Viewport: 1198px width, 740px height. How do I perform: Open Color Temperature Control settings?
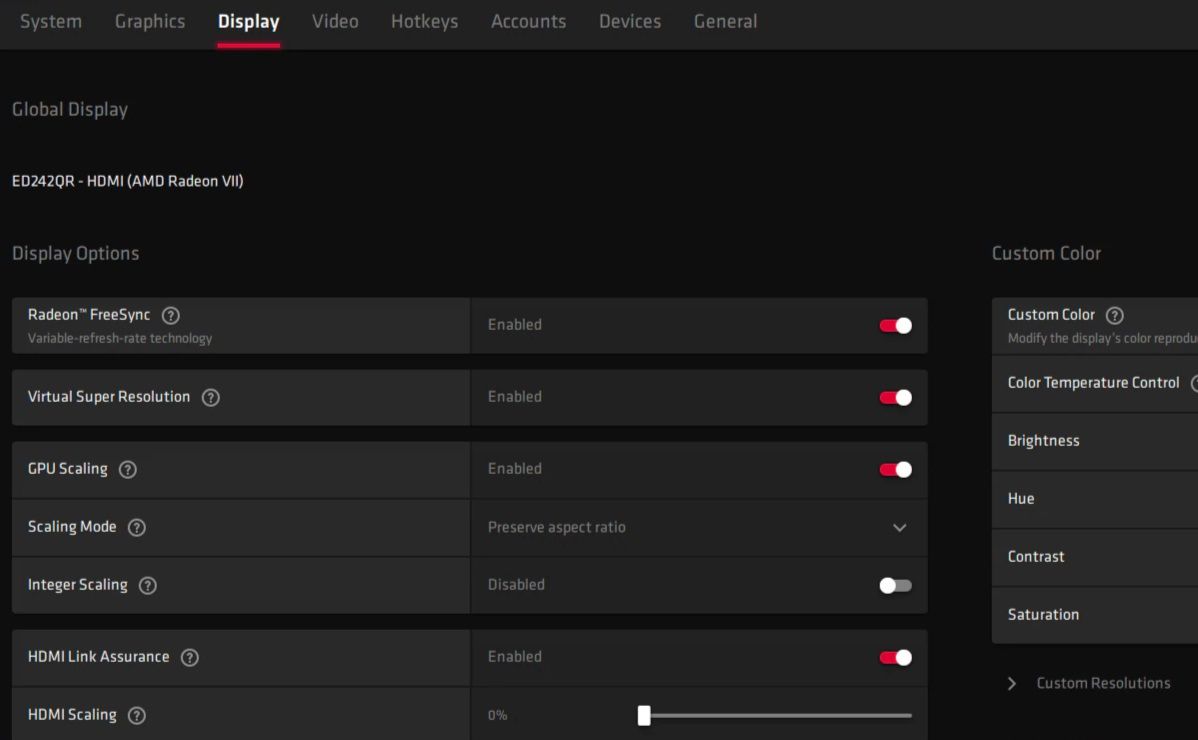pos(1093,382)
